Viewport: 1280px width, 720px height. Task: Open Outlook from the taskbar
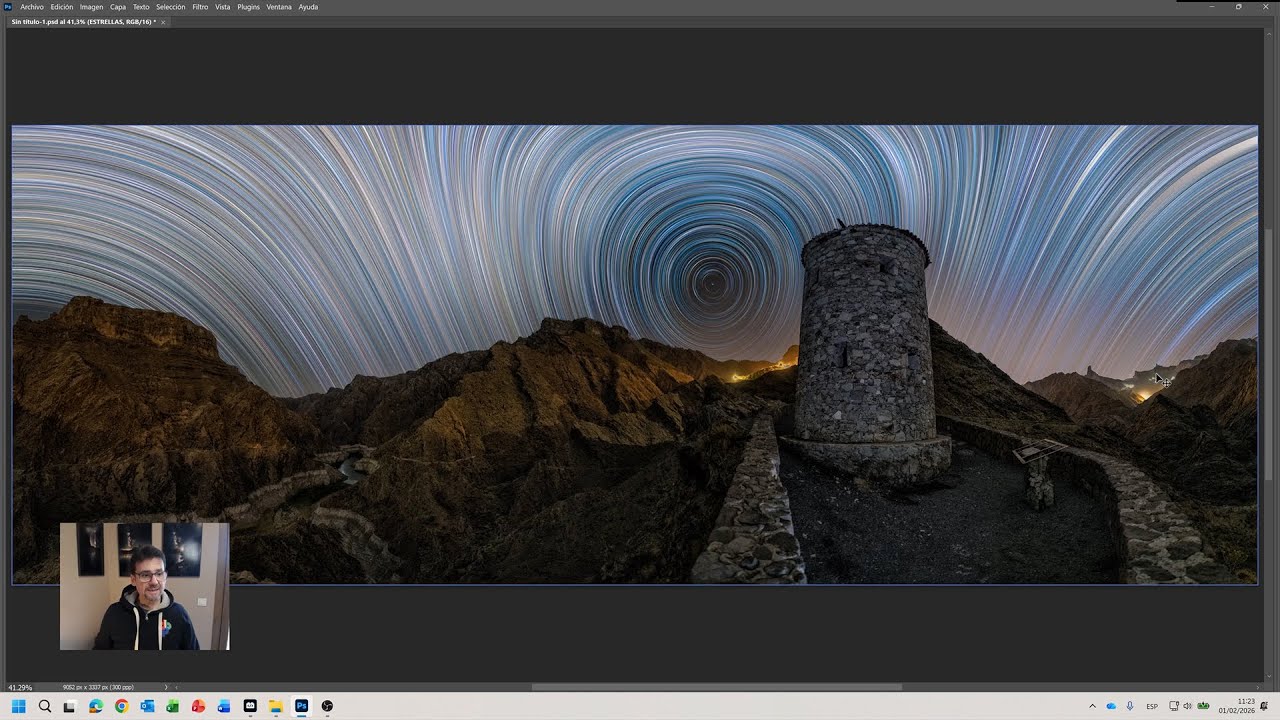coord(147,706)
